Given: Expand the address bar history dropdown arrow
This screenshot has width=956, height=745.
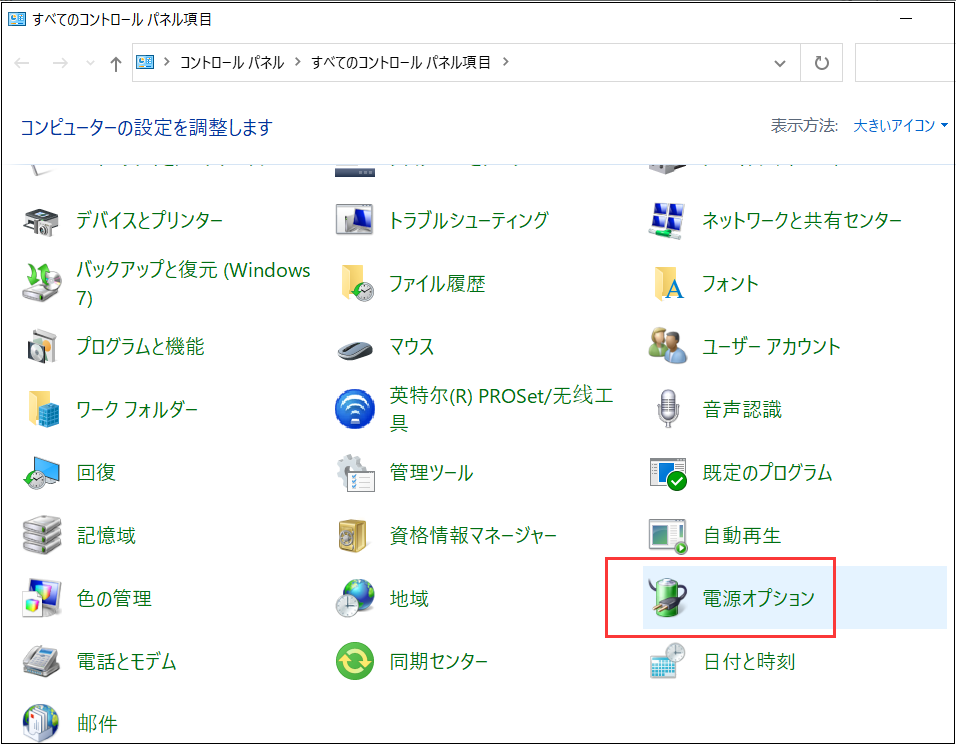Looking at the screenshot, I should (780, 63).
